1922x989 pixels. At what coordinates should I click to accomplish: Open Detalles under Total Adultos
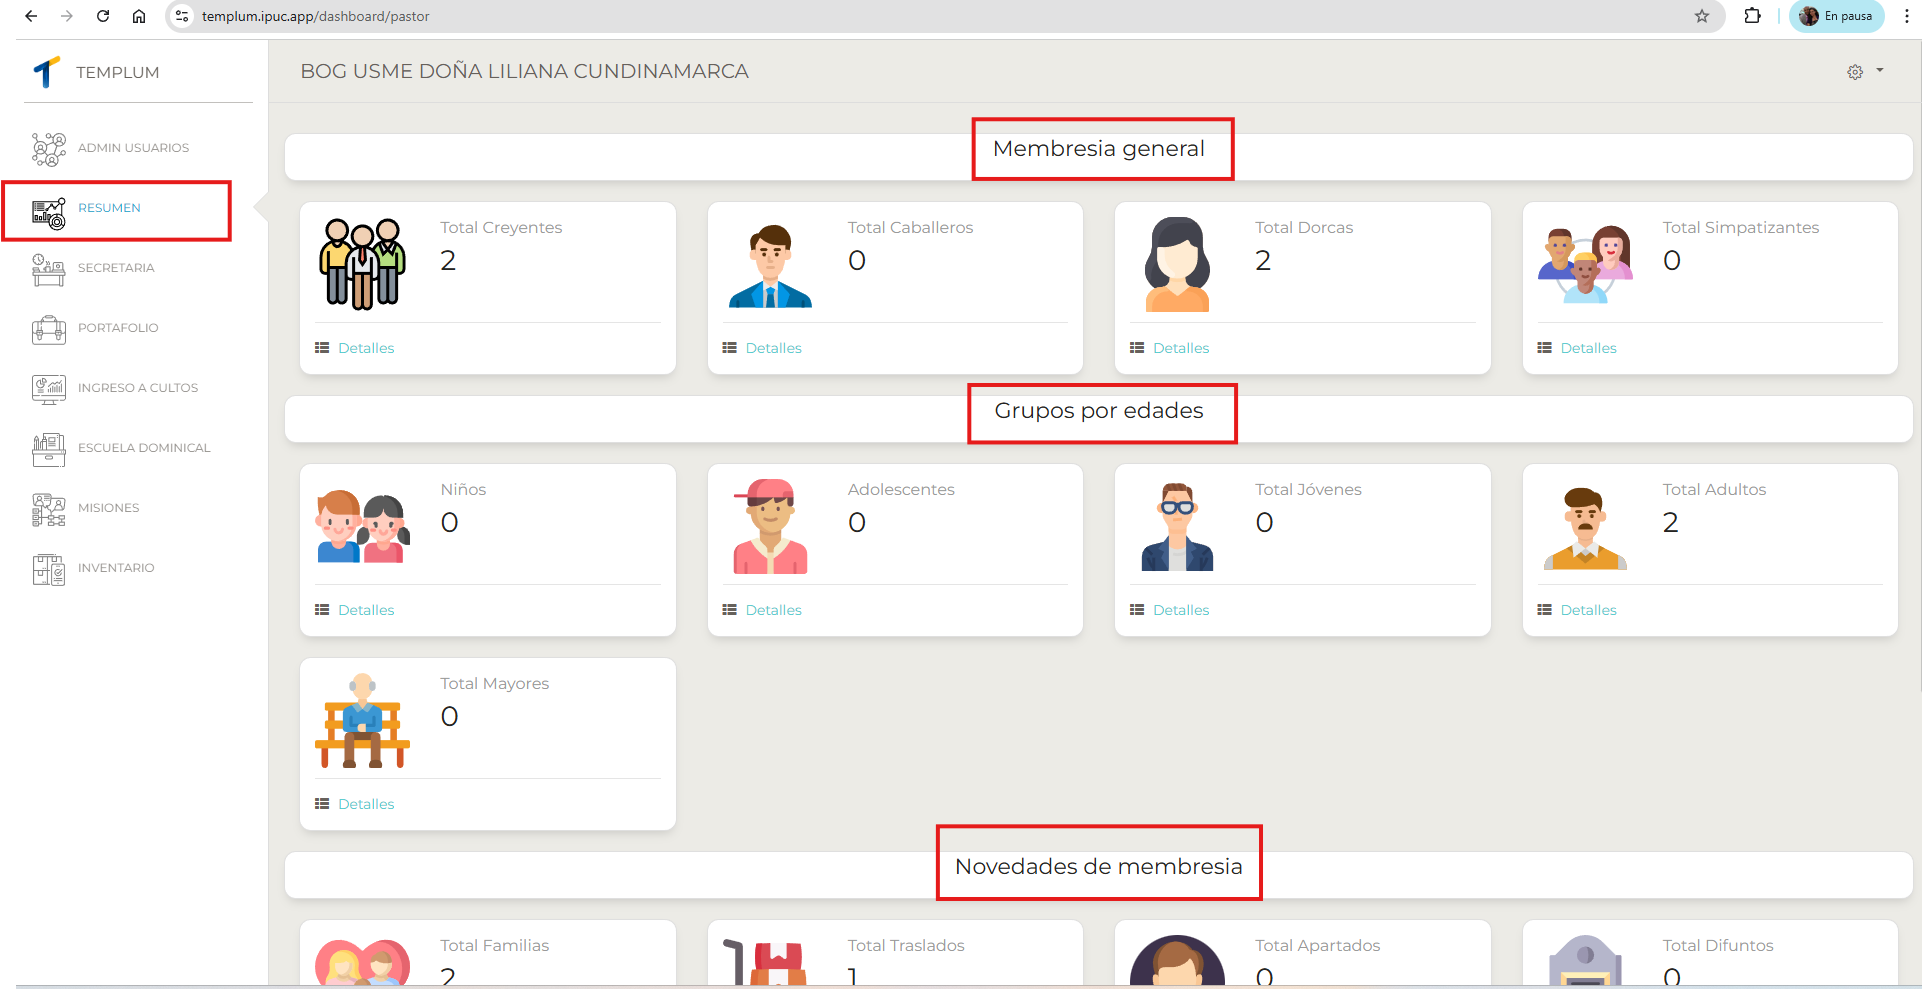[x=1587, y=610]
